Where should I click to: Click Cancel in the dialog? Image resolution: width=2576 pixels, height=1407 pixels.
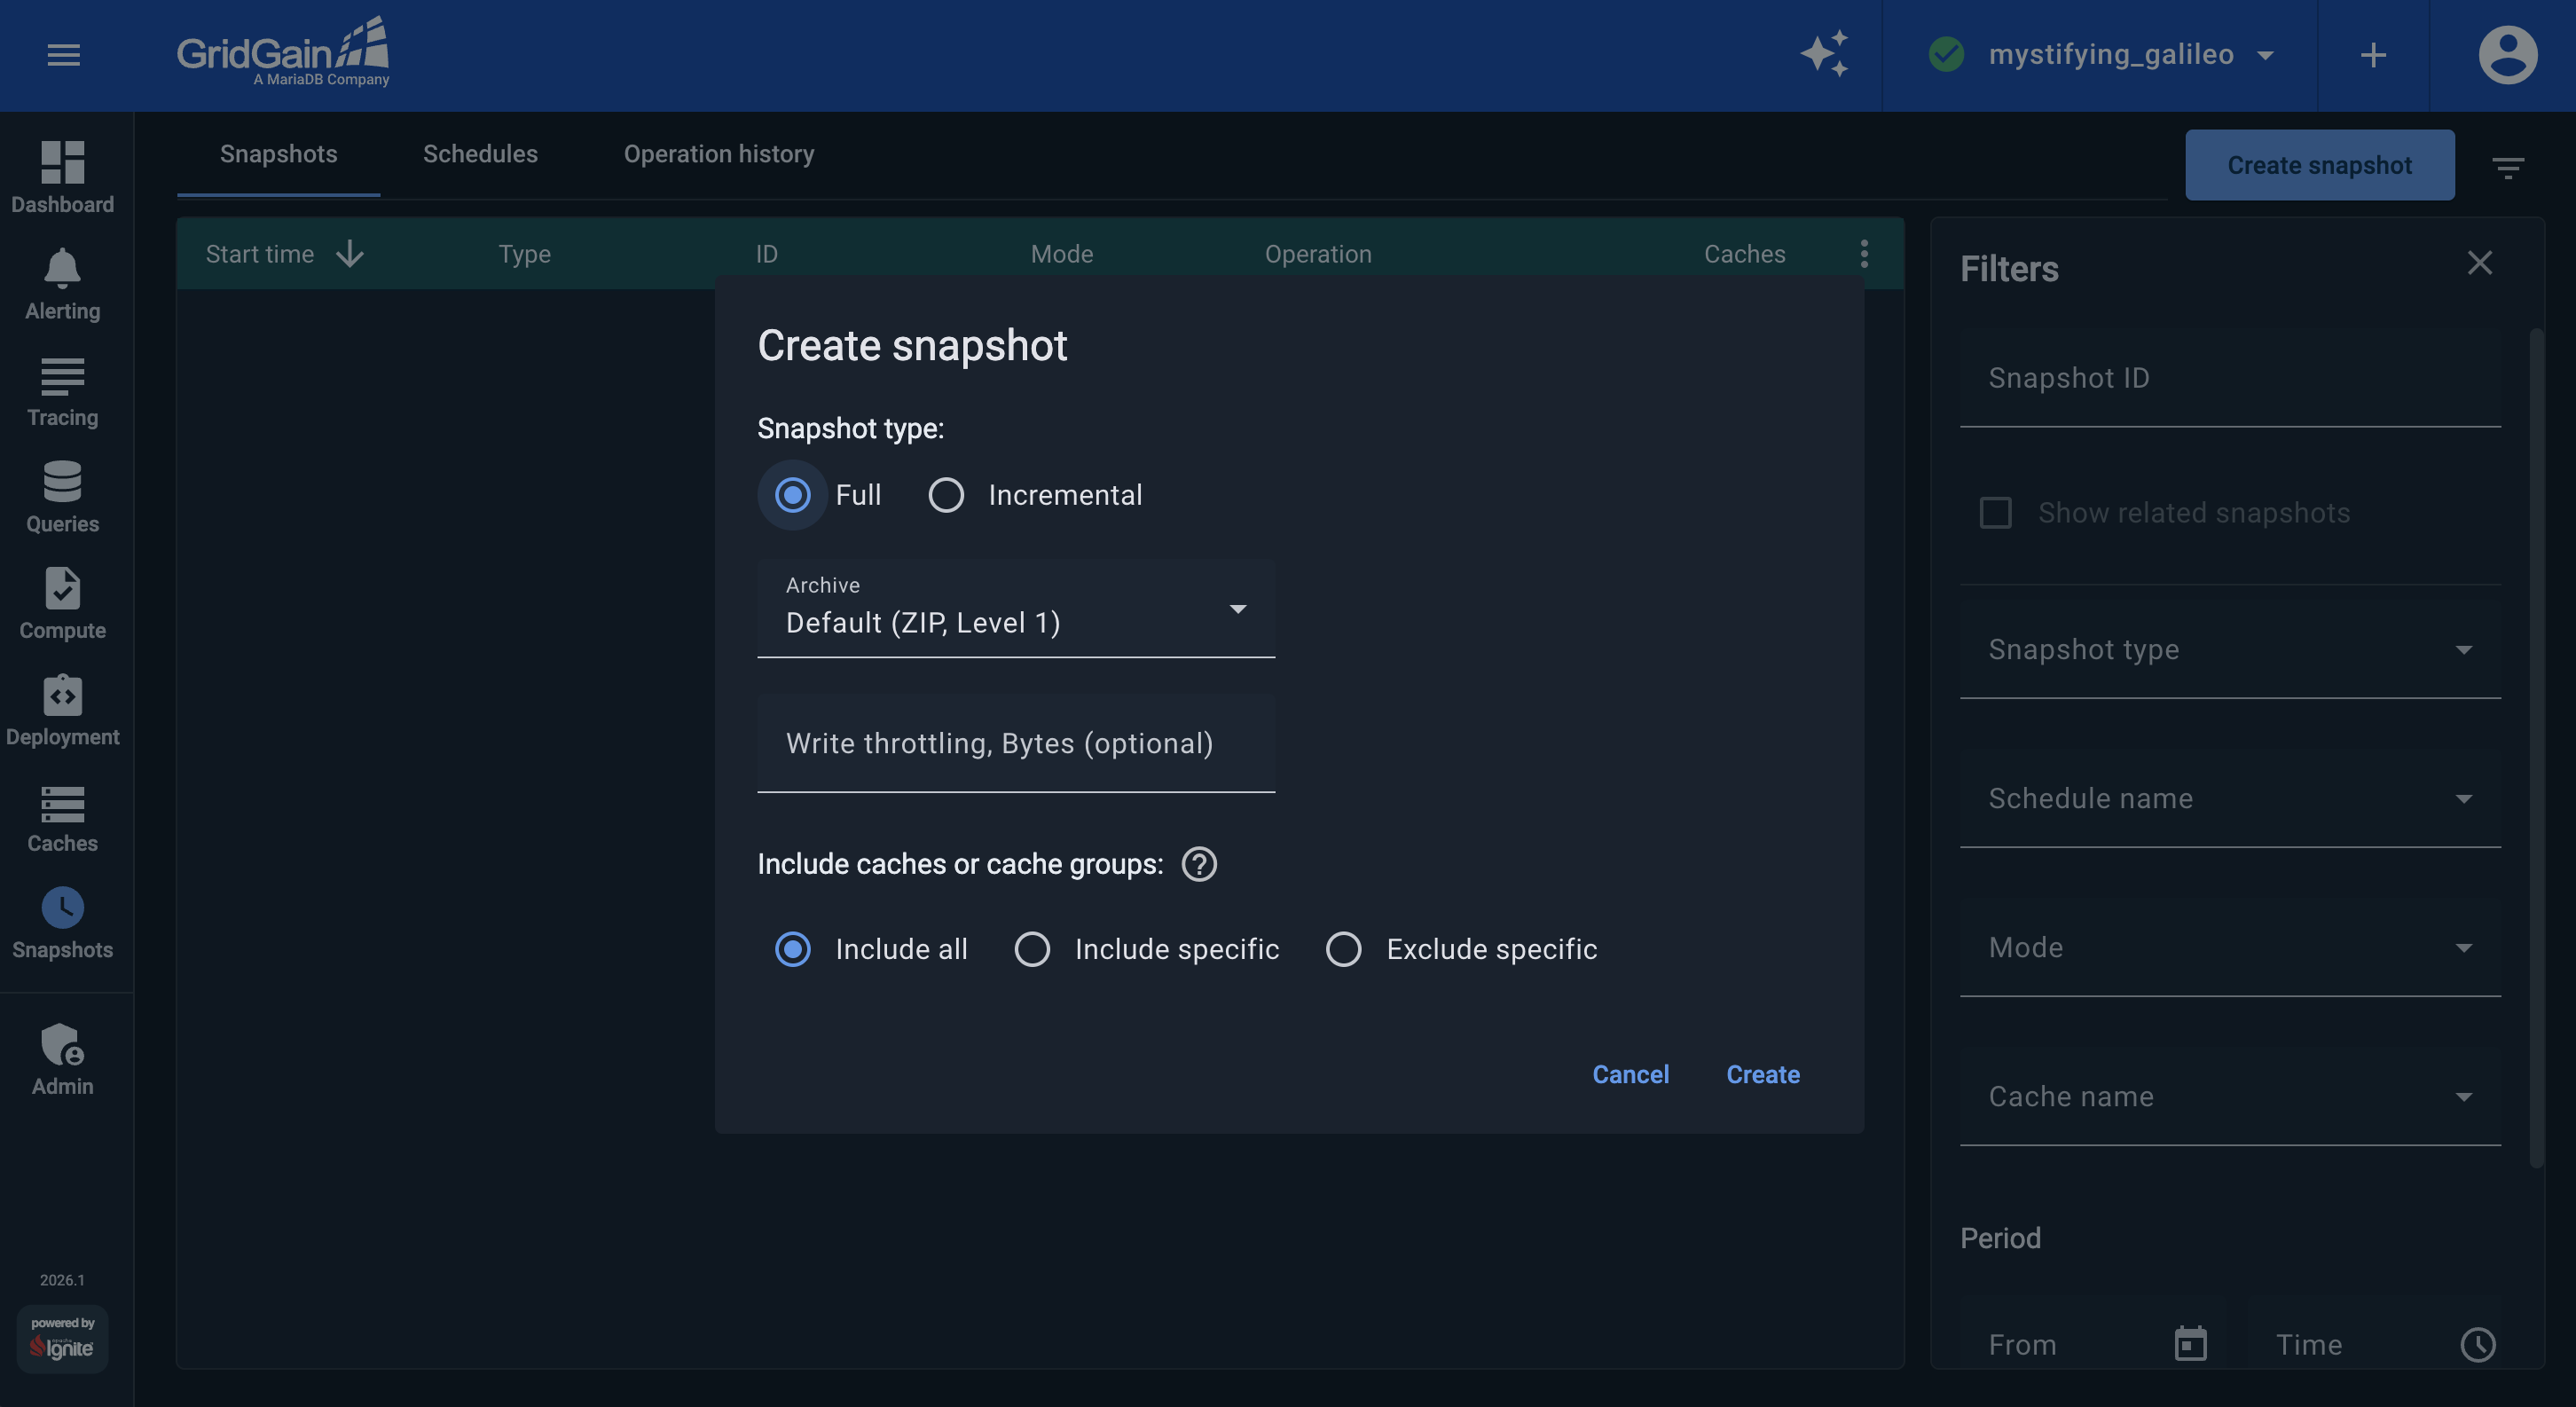pyautogui.click(x=1630, y=1075)
